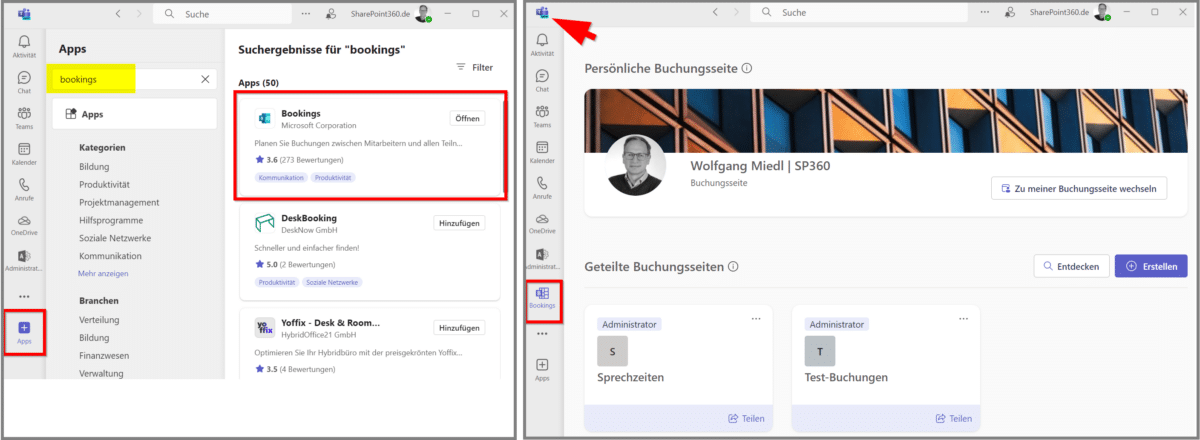Open Aktivität in the right Teams window
The width and height of the screenshot is (1200, 440).
tap(542, 47)
